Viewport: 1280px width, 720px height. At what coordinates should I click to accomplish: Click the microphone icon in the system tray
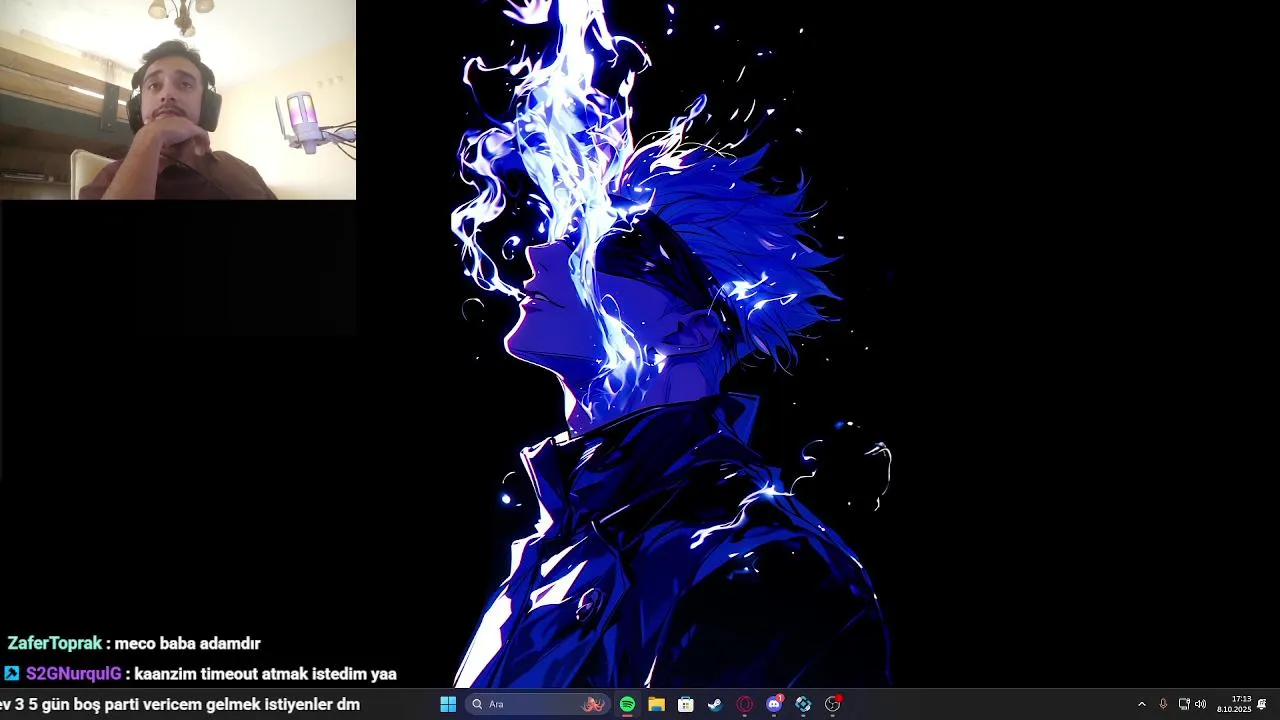(1163, 704)
